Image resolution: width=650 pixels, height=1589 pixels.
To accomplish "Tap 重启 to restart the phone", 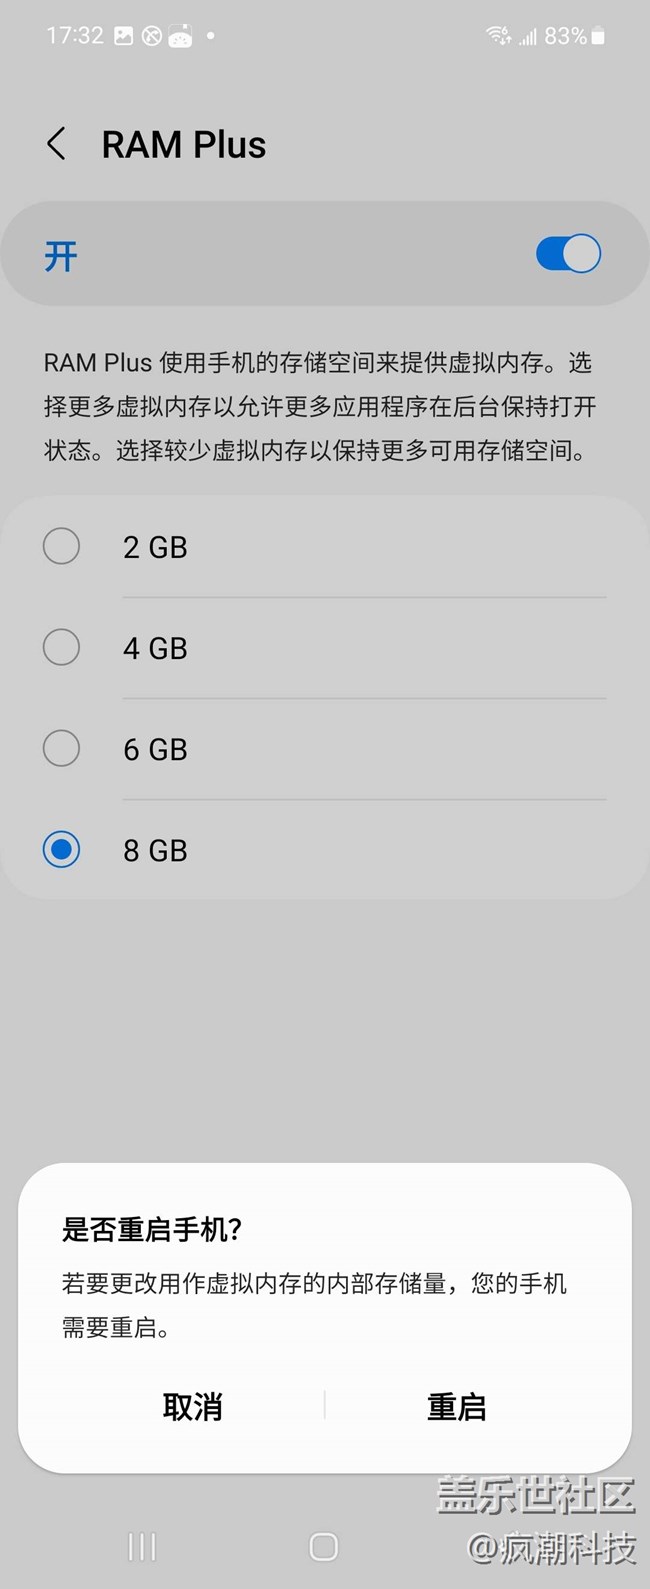I will tap(456, 1407).
